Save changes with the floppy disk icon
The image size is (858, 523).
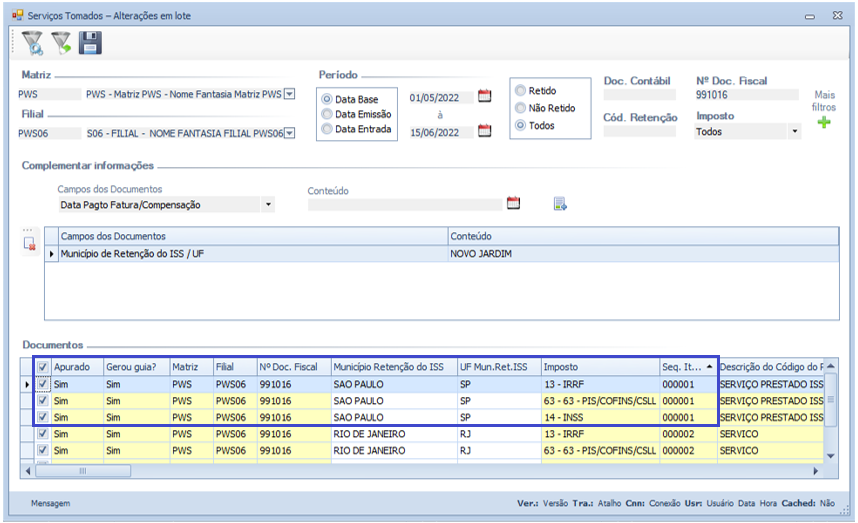click(x=90, y=42)
